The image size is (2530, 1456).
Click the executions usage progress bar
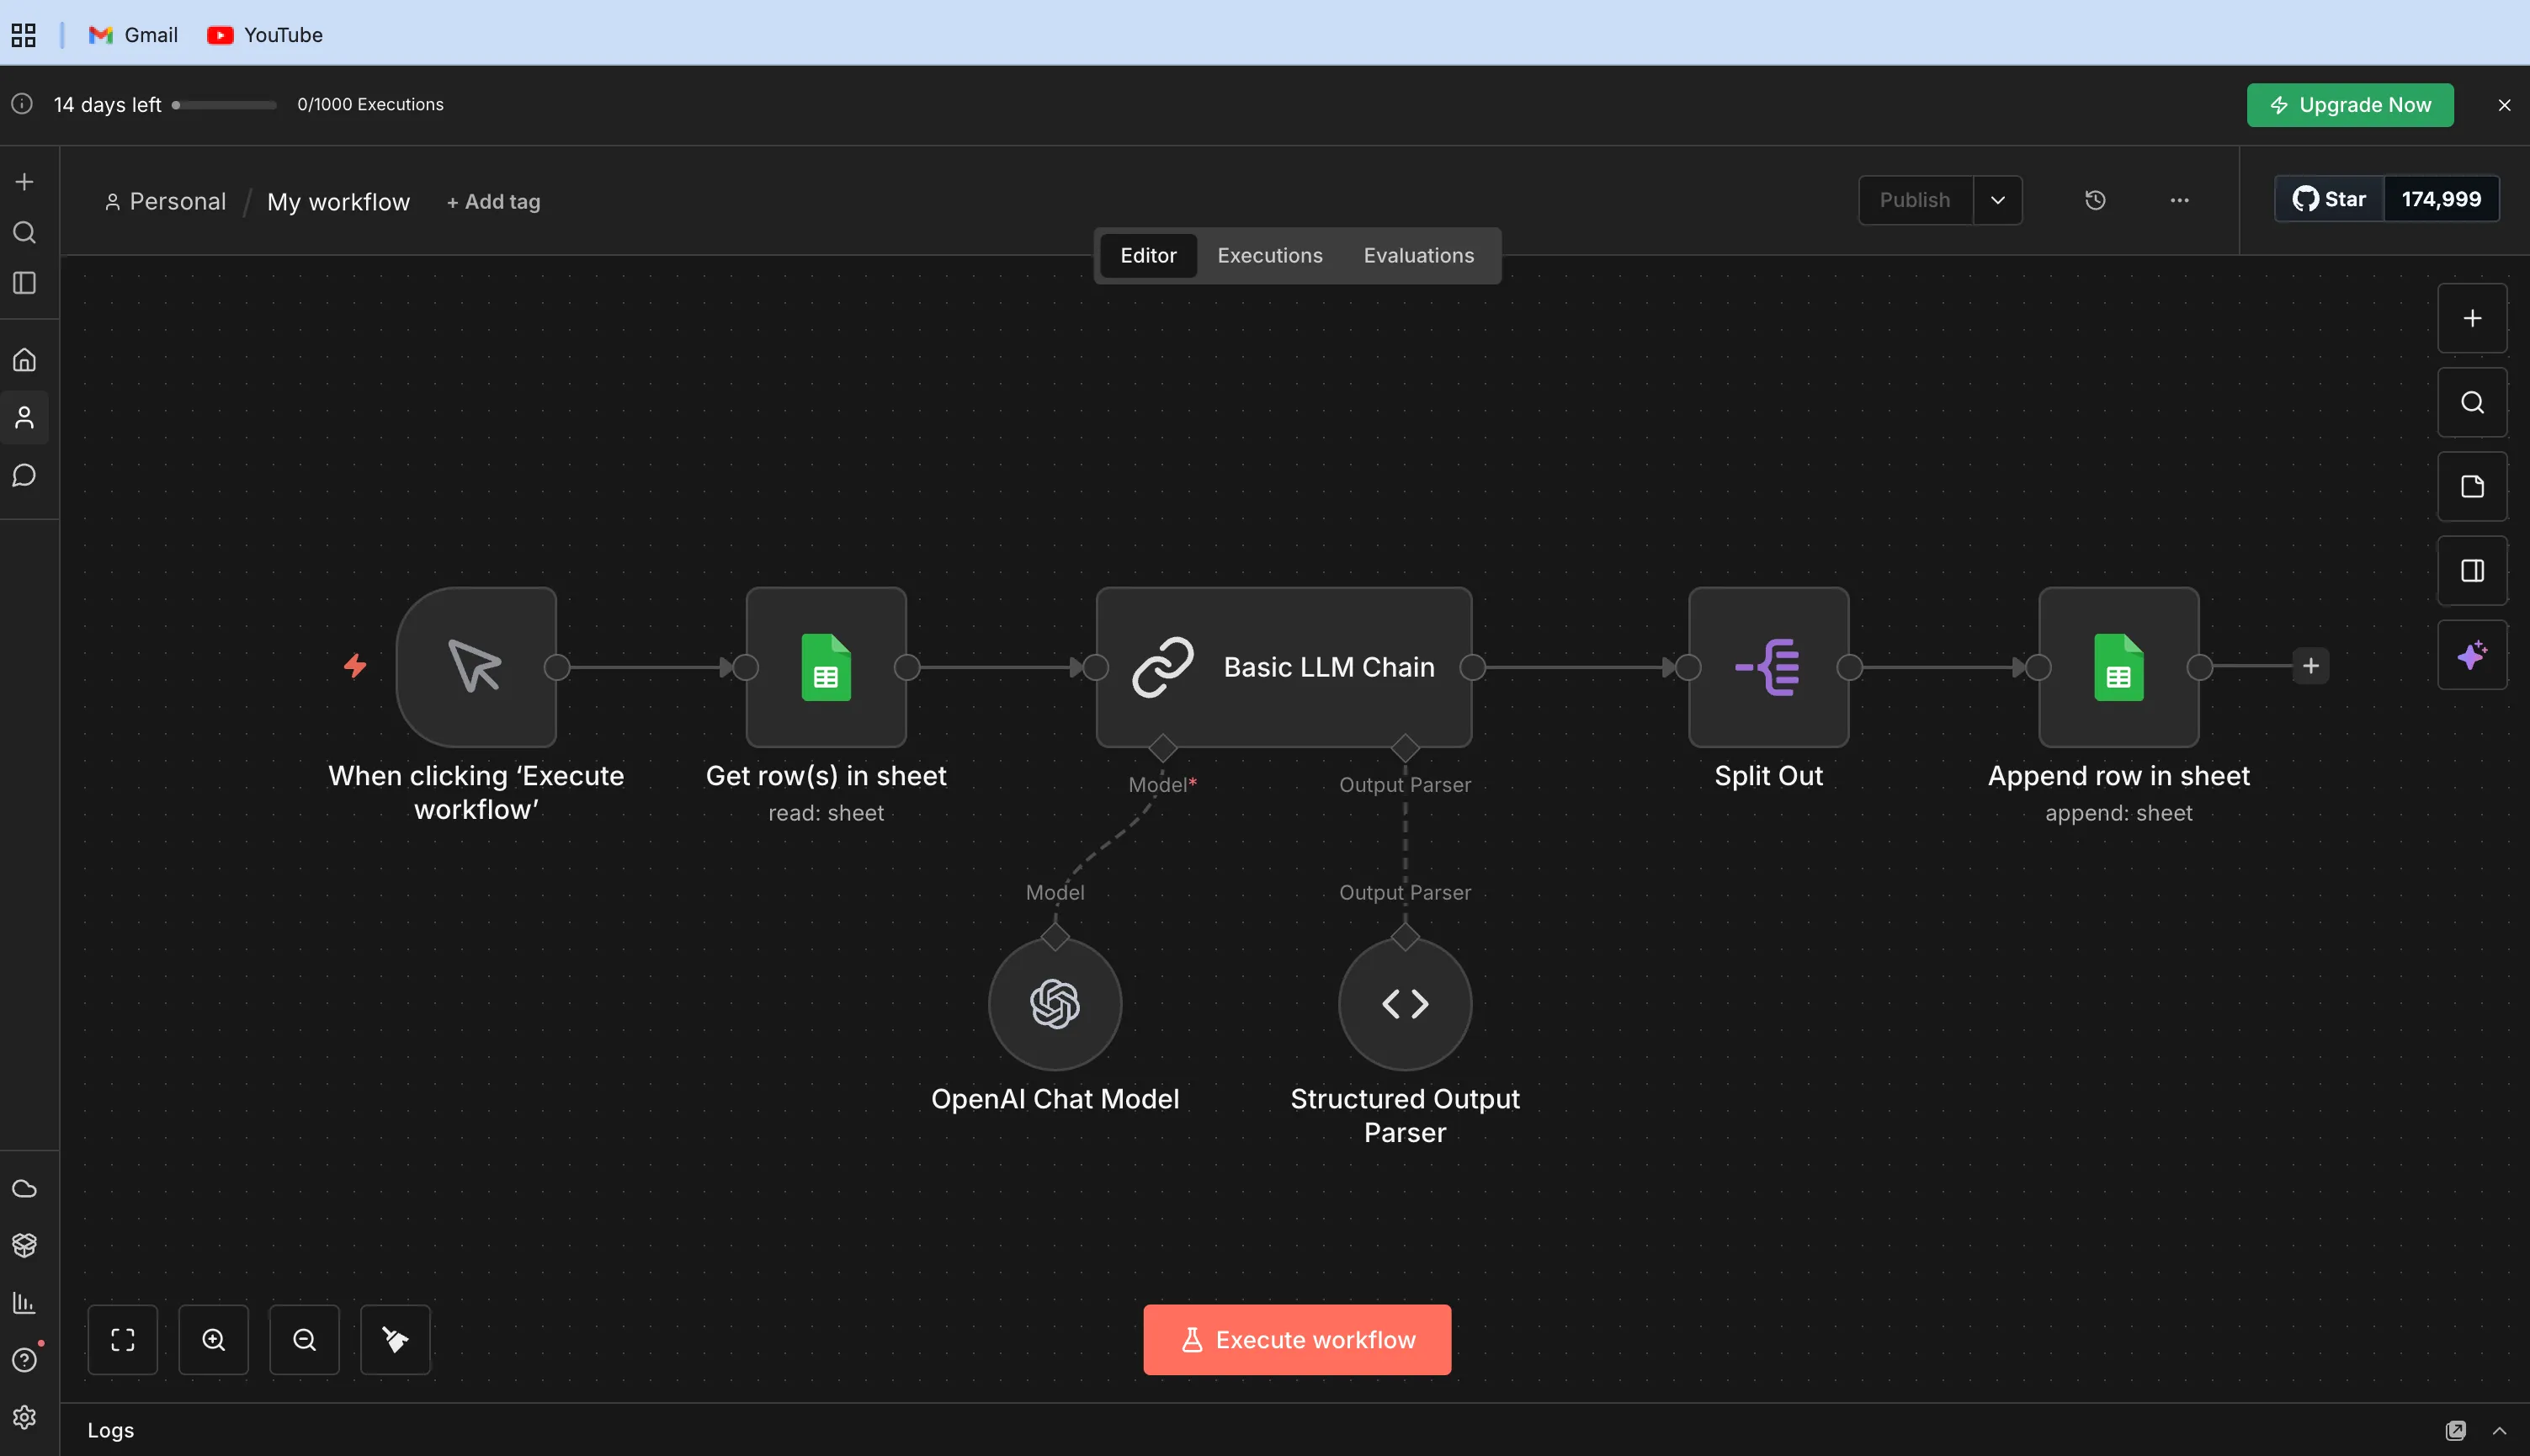pos(225,105)
